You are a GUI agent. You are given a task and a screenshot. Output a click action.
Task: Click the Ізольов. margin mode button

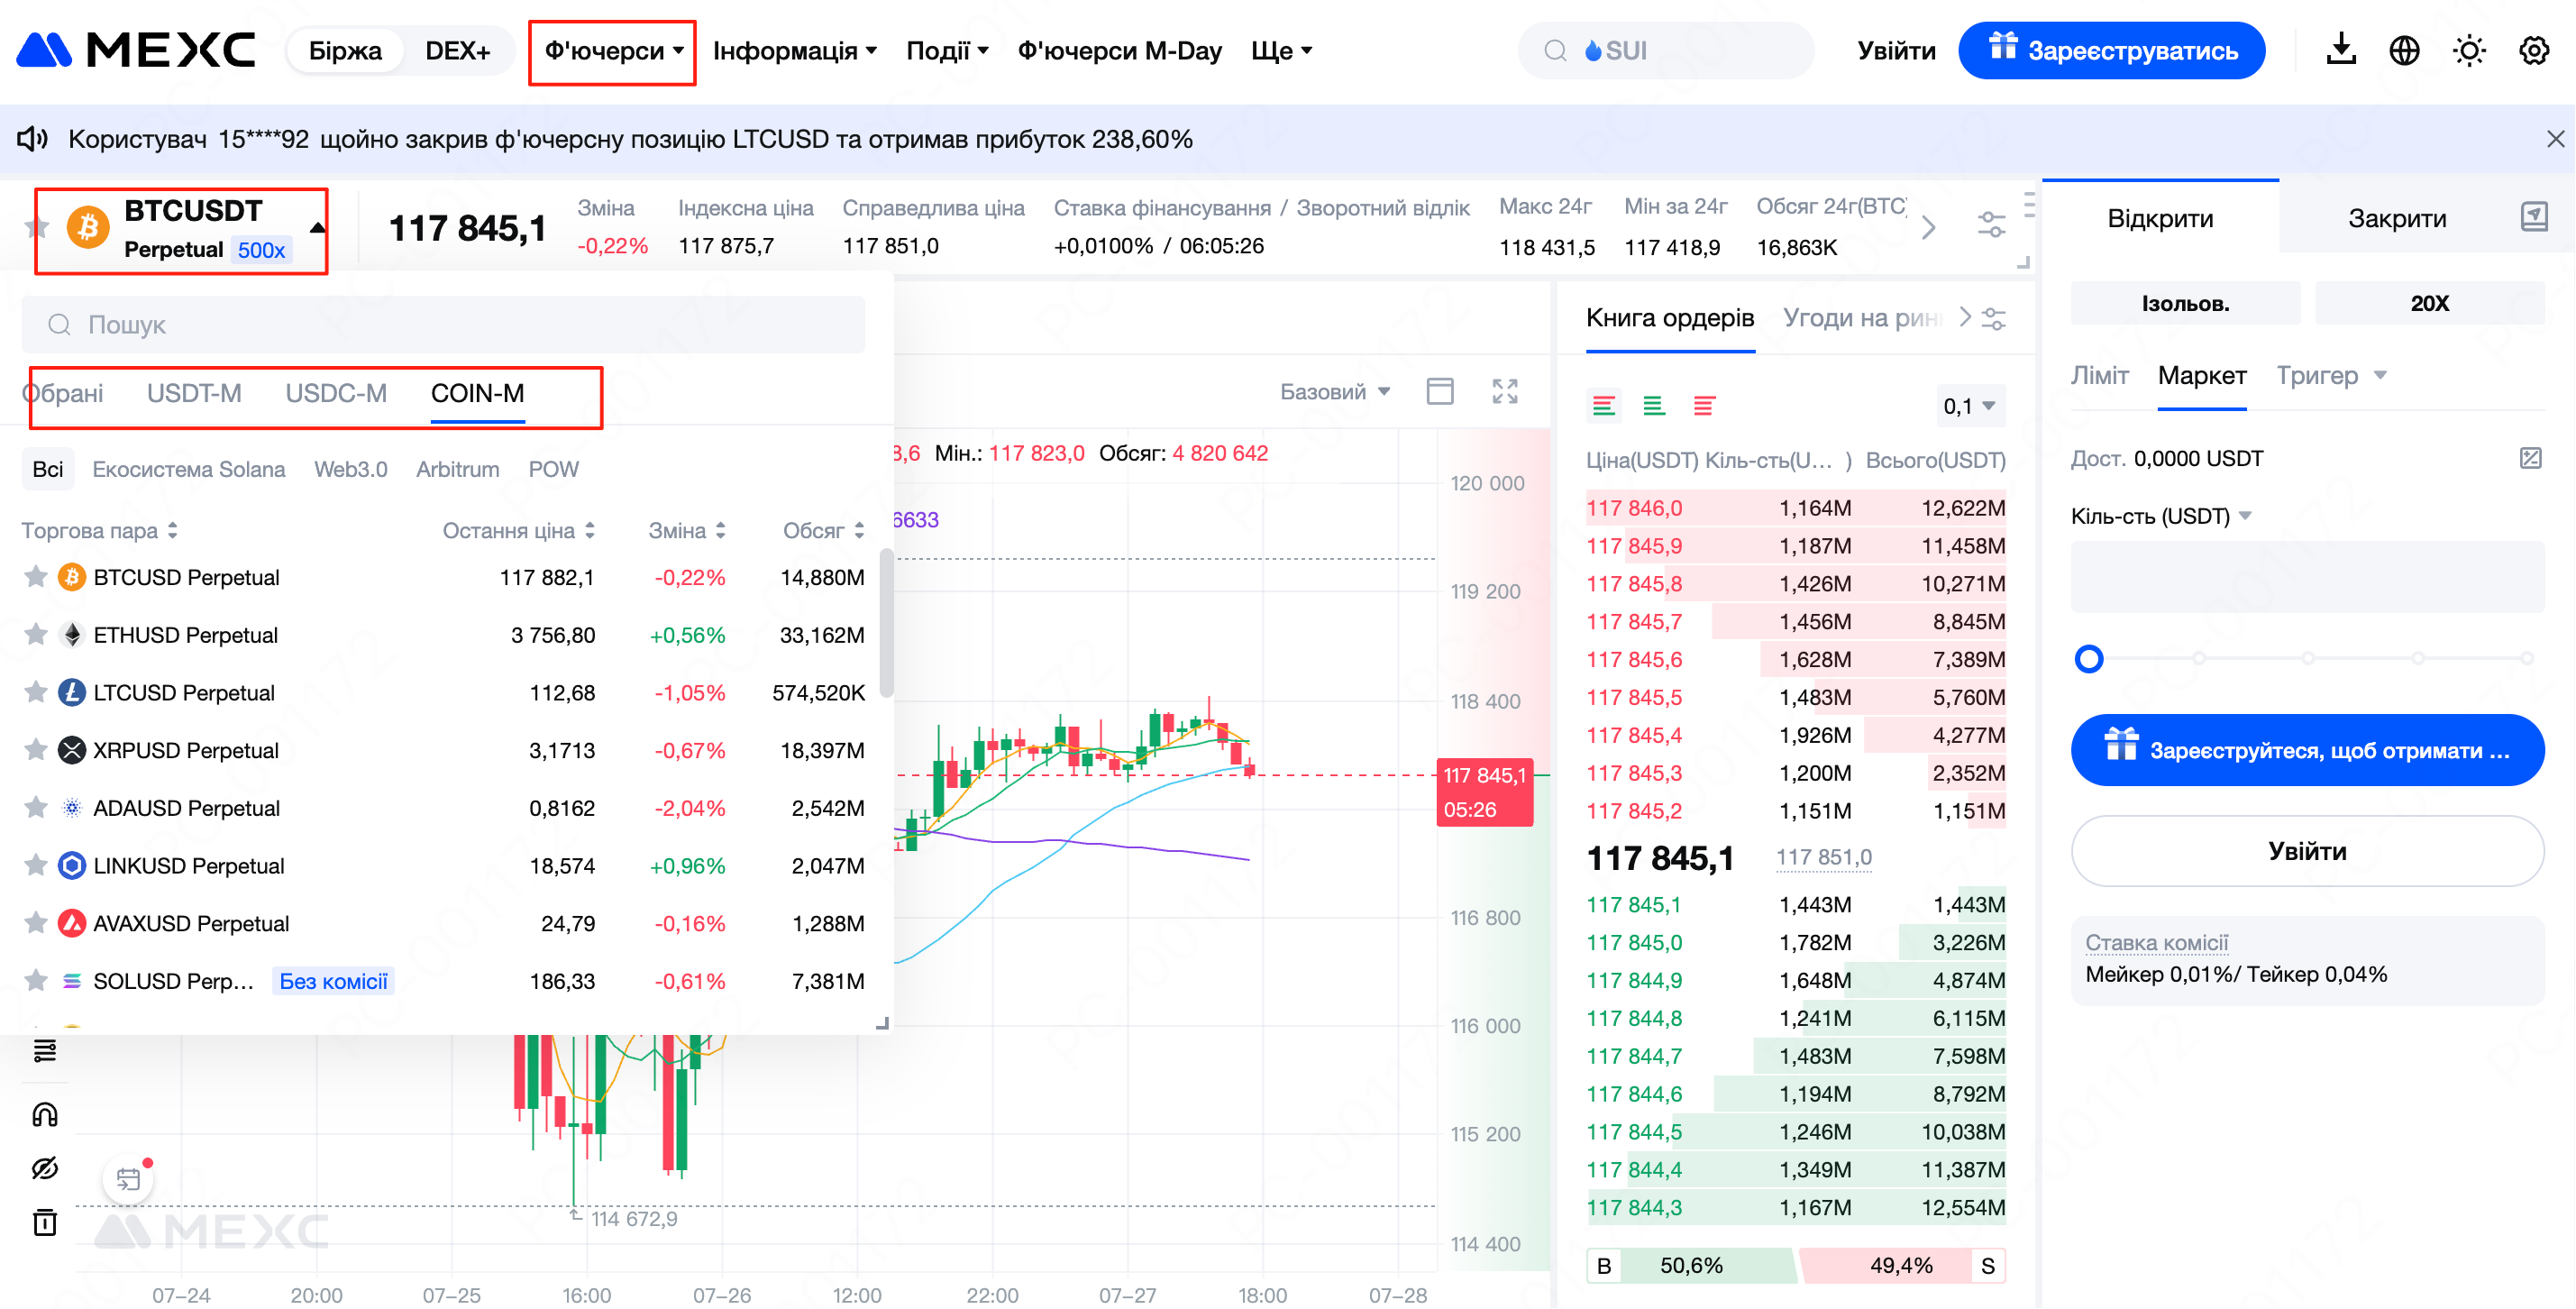[x=2185, y=303]
